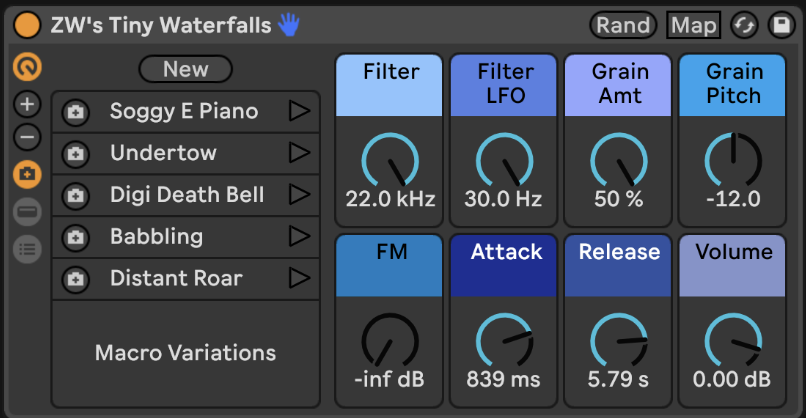This screenshot has height=418, width=806.
Task: Launch the Digi Death Bell variation
Action: (298, 194)
